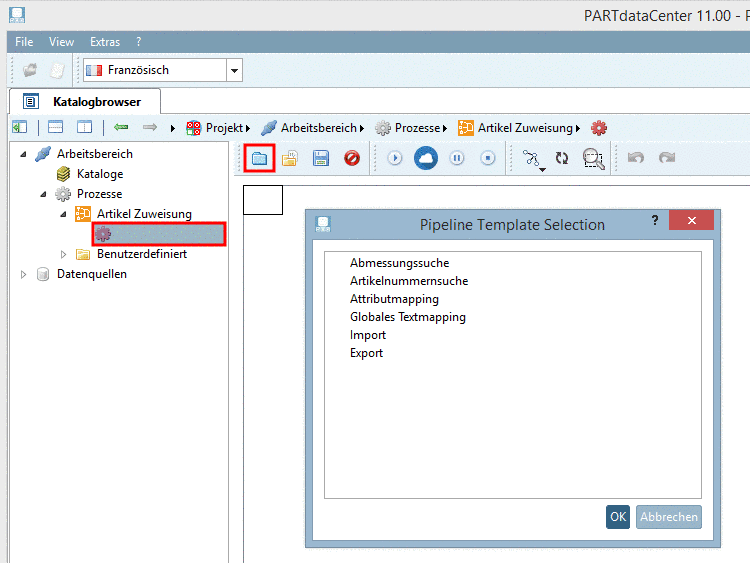Image resolution: width=750 pixels, height=563 pixels.
Task: Stop the pipeline execution
Action: 487,158
